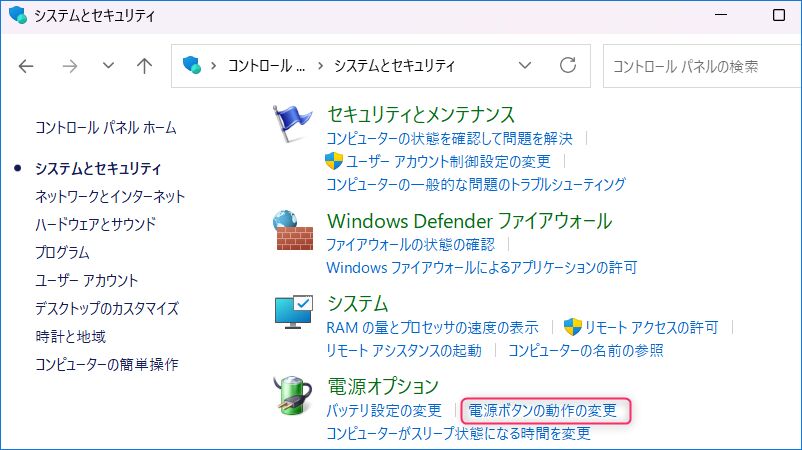Image resolution: width=802 pixels, height=450 pixels.
Task: Open ネットワークとインターネット in the sidebar
Action: click(110, 196)
